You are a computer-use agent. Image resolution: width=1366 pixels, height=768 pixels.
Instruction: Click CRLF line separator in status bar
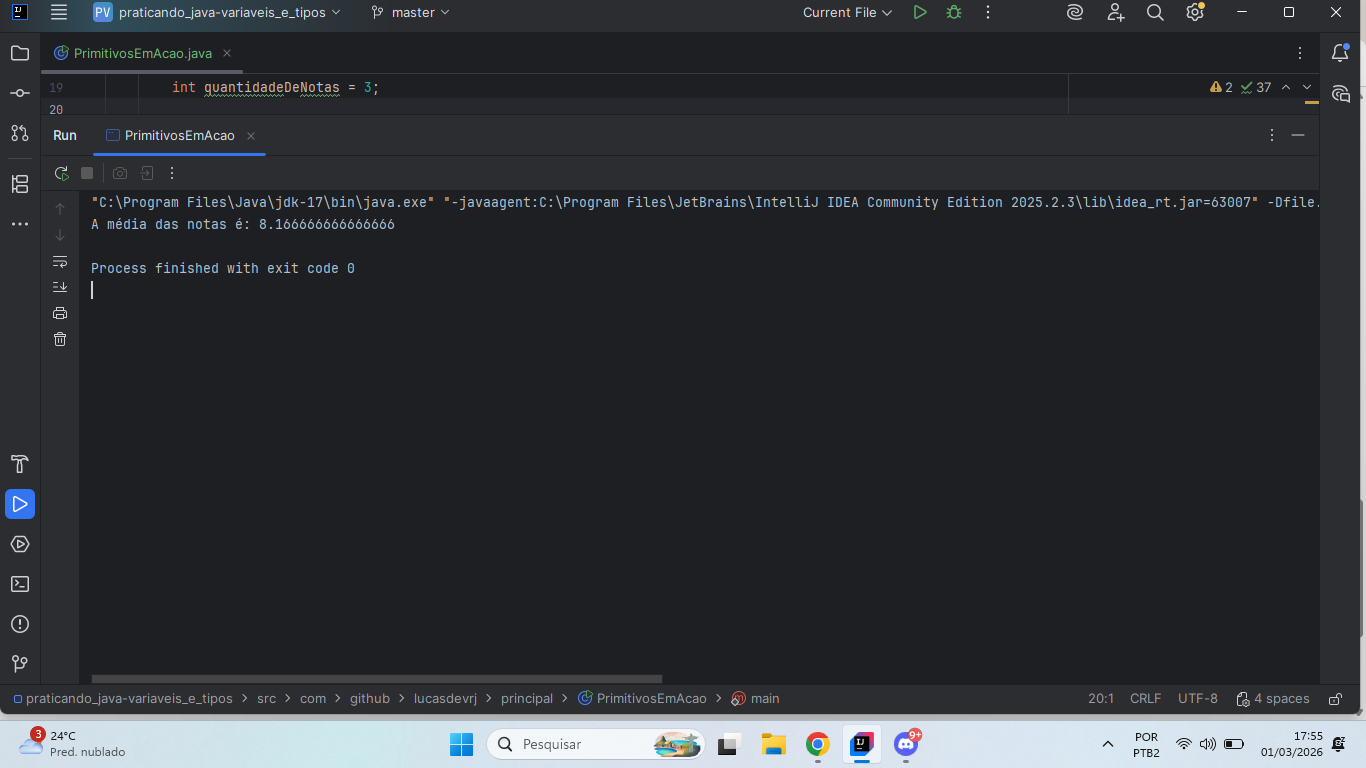click(x=1145, y=699)
